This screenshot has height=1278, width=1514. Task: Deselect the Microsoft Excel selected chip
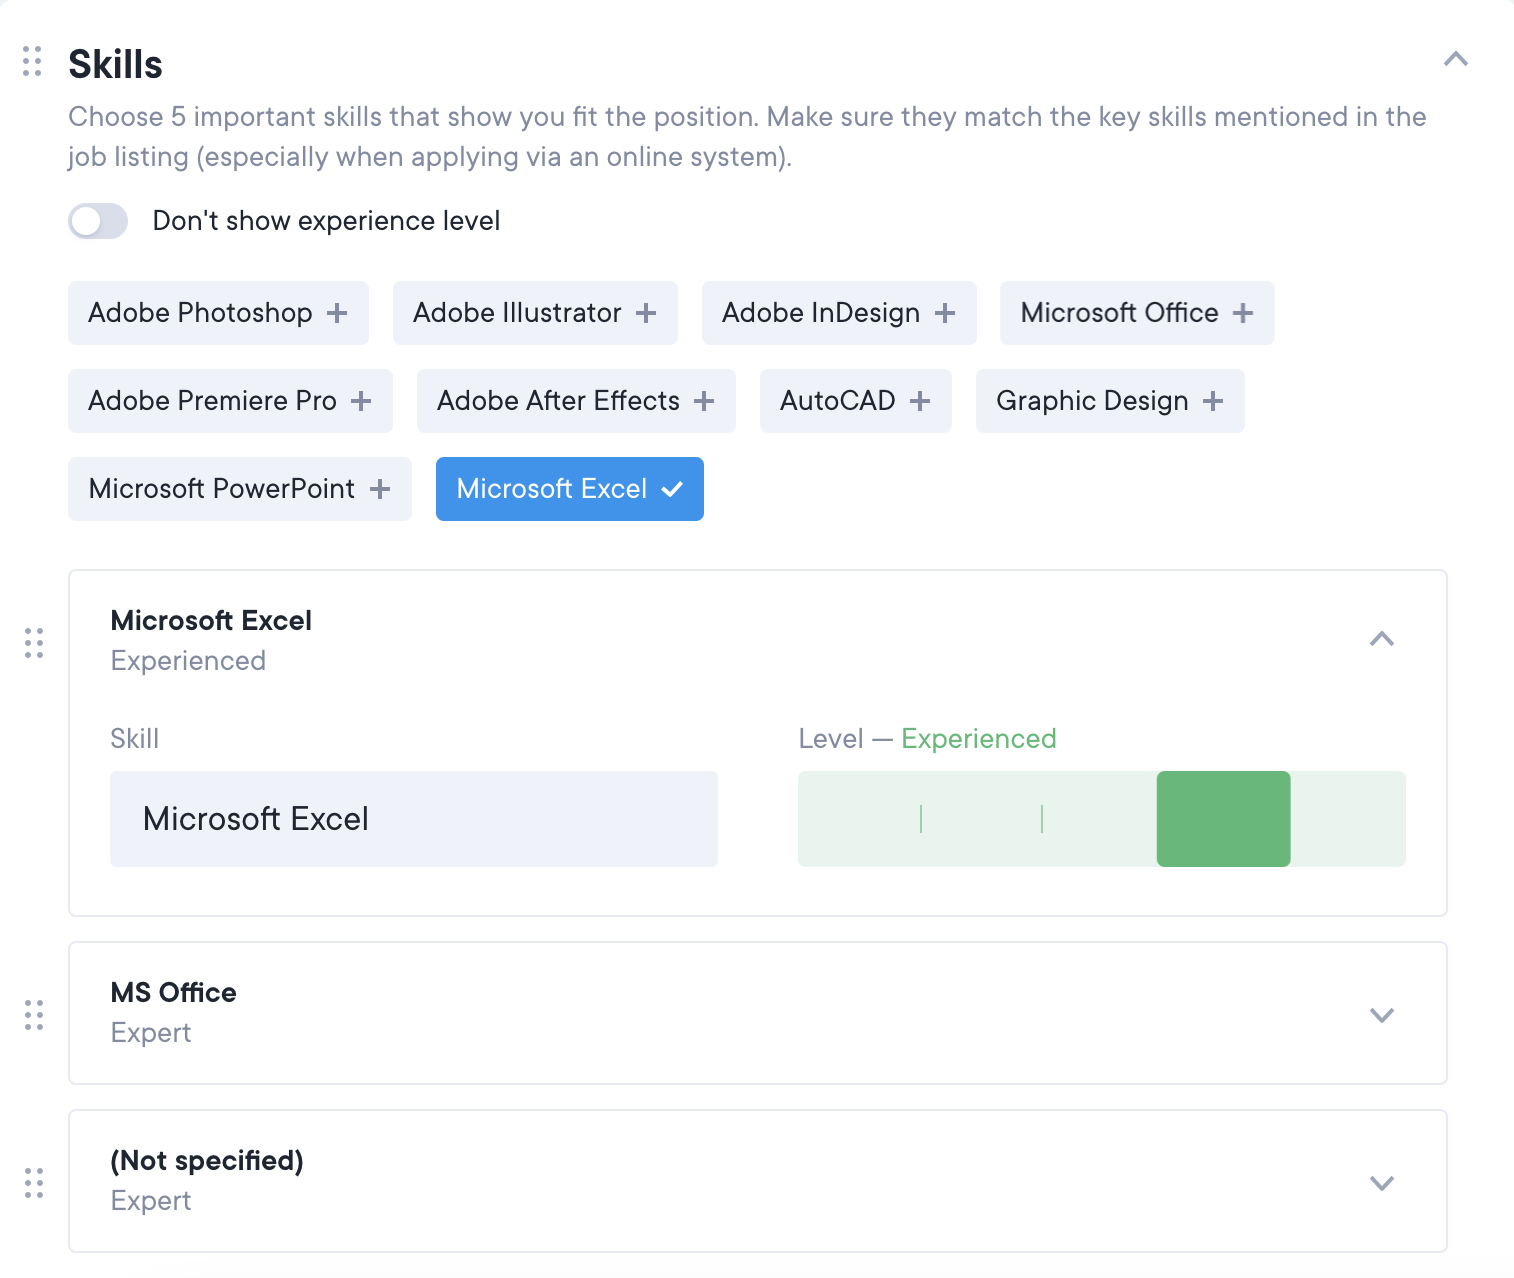(570, 489)
